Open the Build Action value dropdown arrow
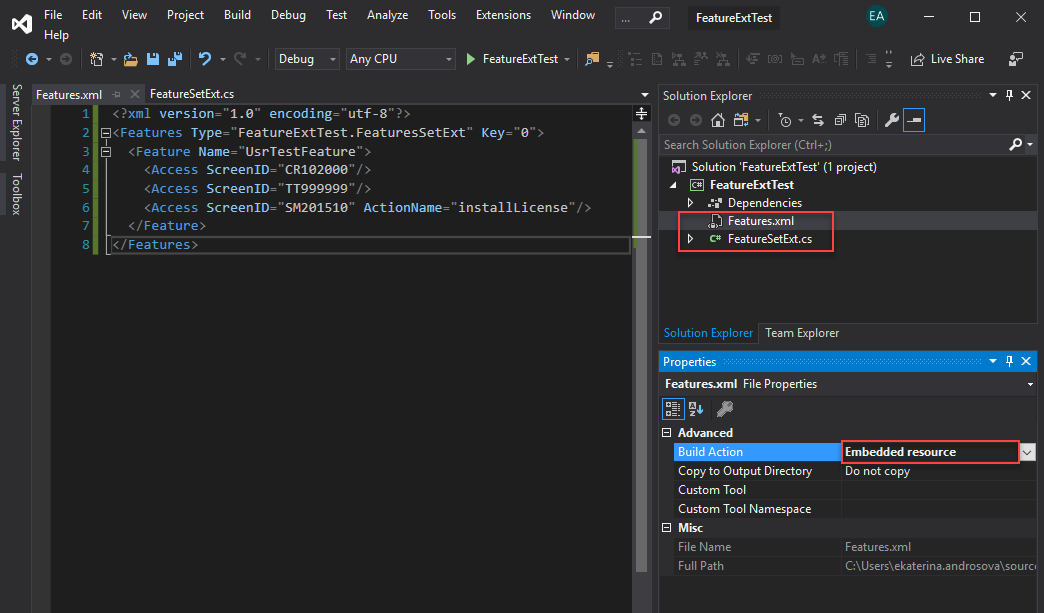The image size is (1044, 613). [1028, 452]
